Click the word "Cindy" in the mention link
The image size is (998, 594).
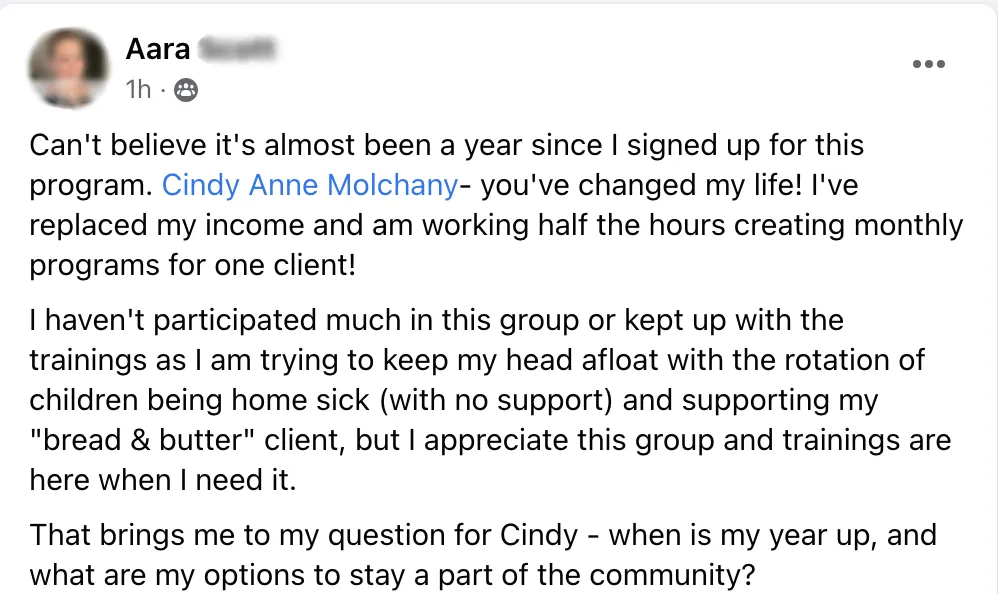(200, 185)
